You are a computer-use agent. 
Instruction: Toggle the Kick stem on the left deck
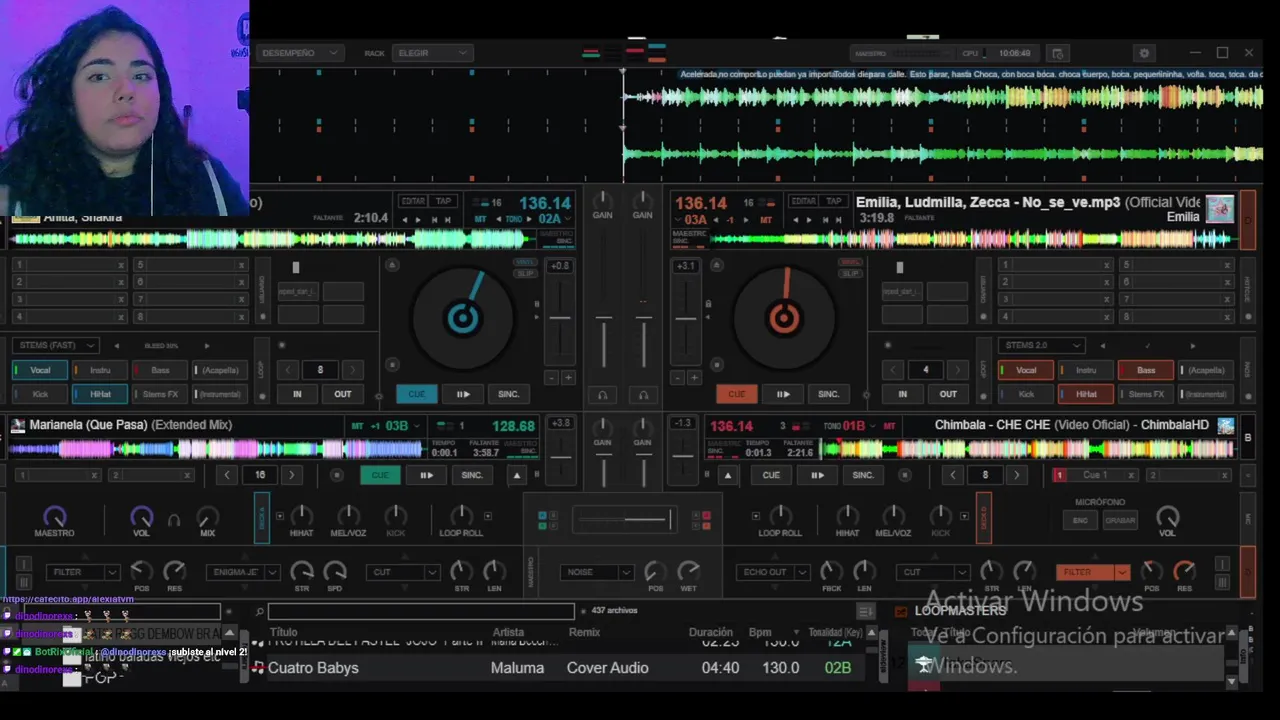click(x=40, y=394)
